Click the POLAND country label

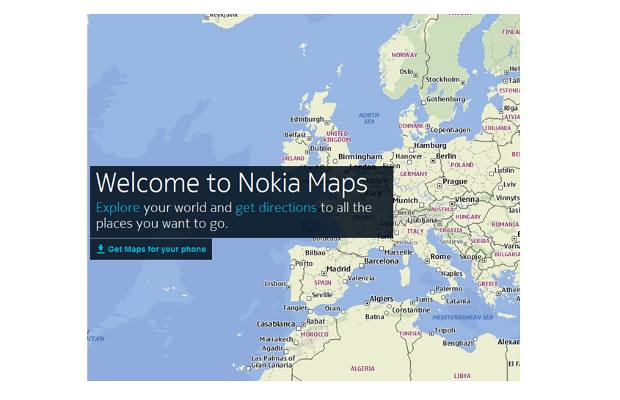(462, 165)
